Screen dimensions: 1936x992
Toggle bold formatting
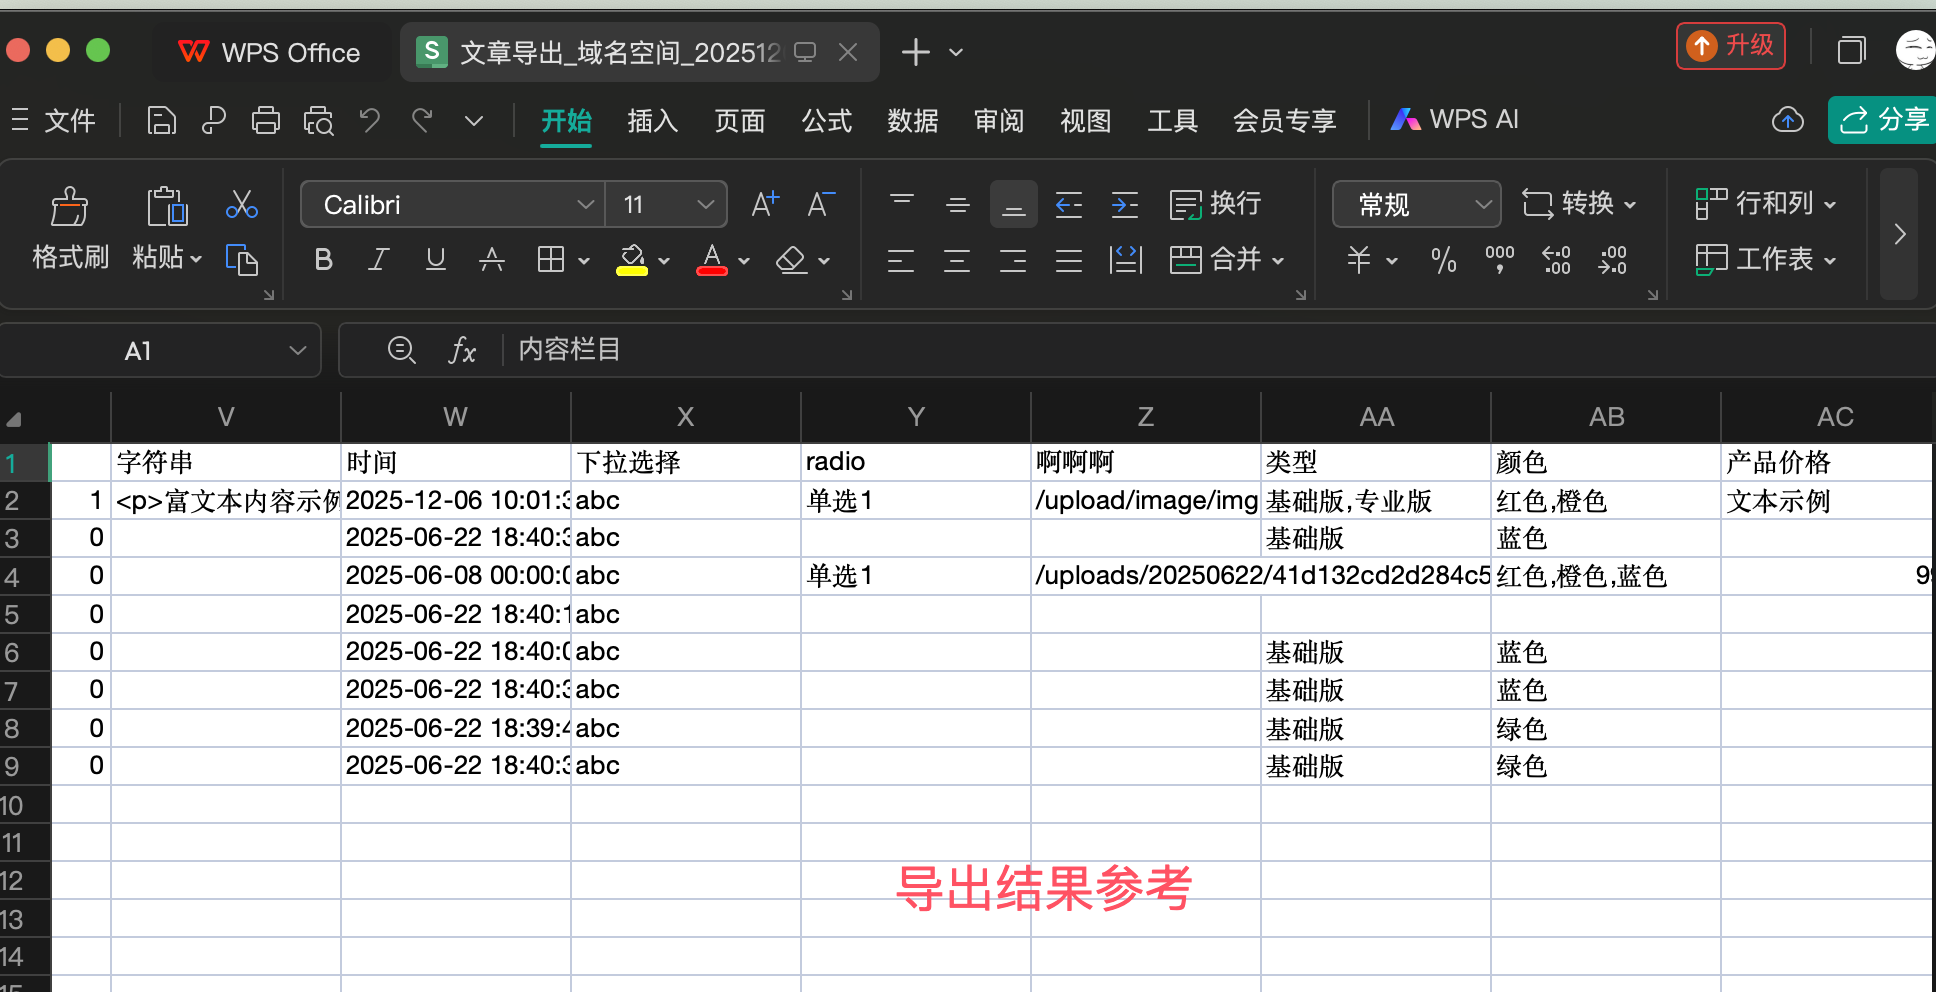[x=322, y=259]
